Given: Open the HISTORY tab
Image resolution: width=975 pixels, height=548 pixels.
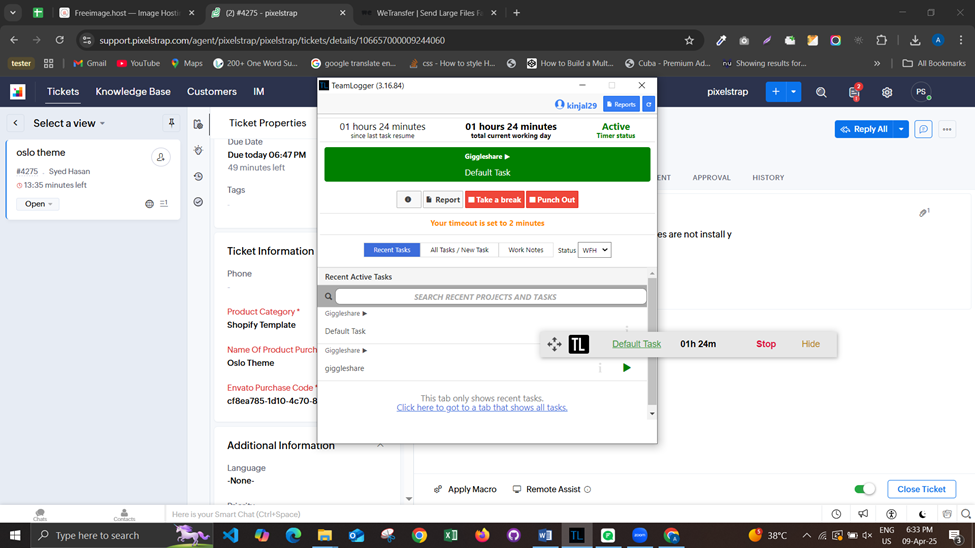Looking at the screenshot, I should pos(768,177).
